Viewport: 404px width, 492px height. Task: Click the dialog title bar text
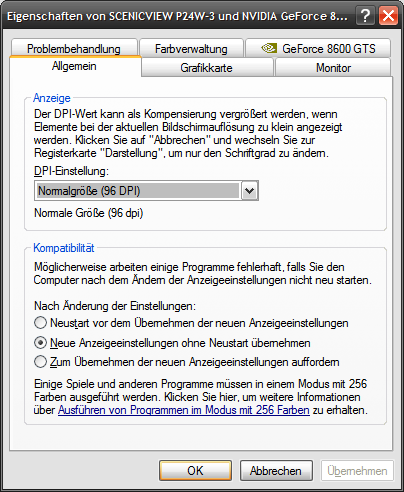click(x=177, y=16)
